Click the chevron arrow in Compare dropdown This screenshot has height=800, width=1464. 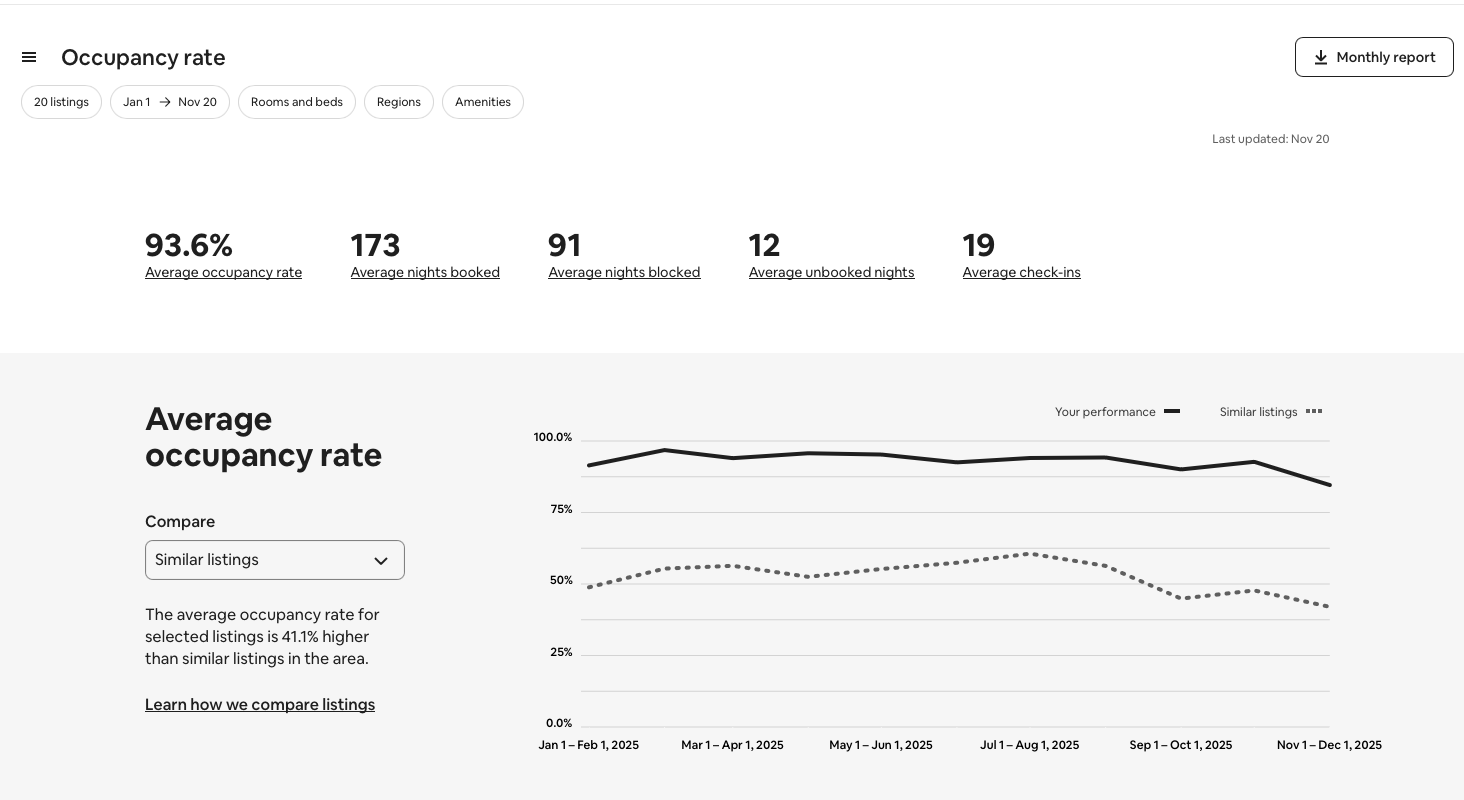coord(381,561)
